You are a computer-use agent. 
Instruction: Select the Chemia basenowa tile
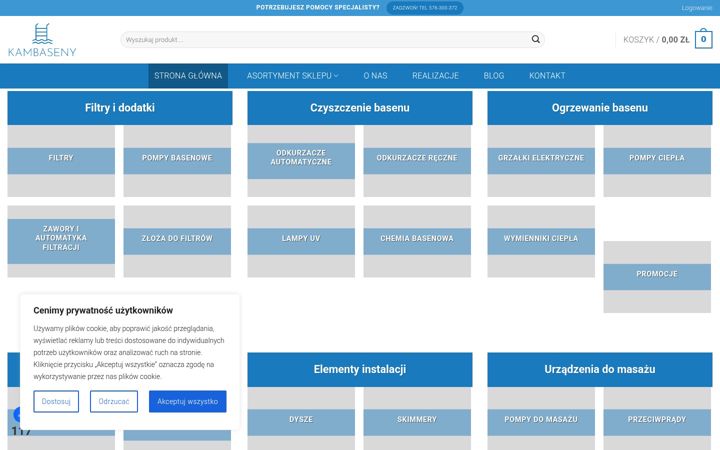417,241
